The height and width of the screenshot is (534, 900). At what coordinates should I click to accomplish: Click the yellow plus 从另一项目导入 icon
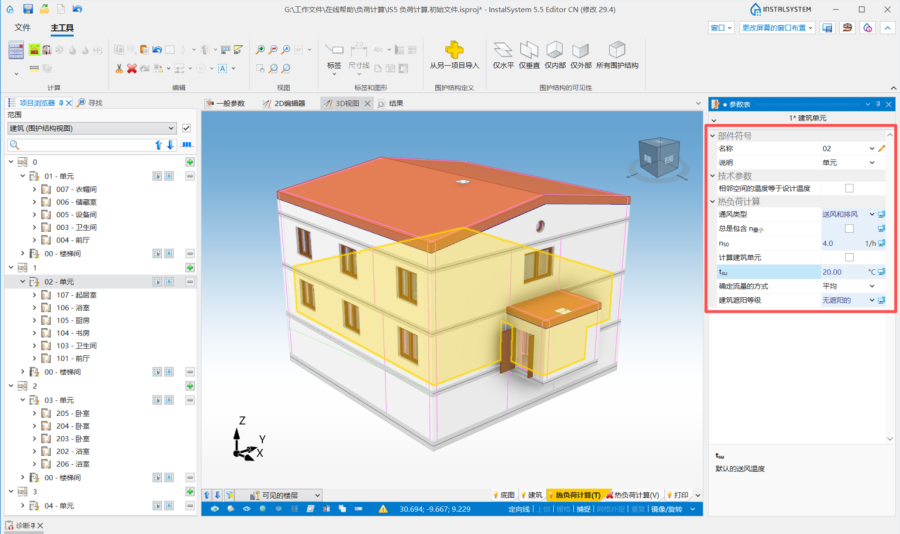coord(455,49)
